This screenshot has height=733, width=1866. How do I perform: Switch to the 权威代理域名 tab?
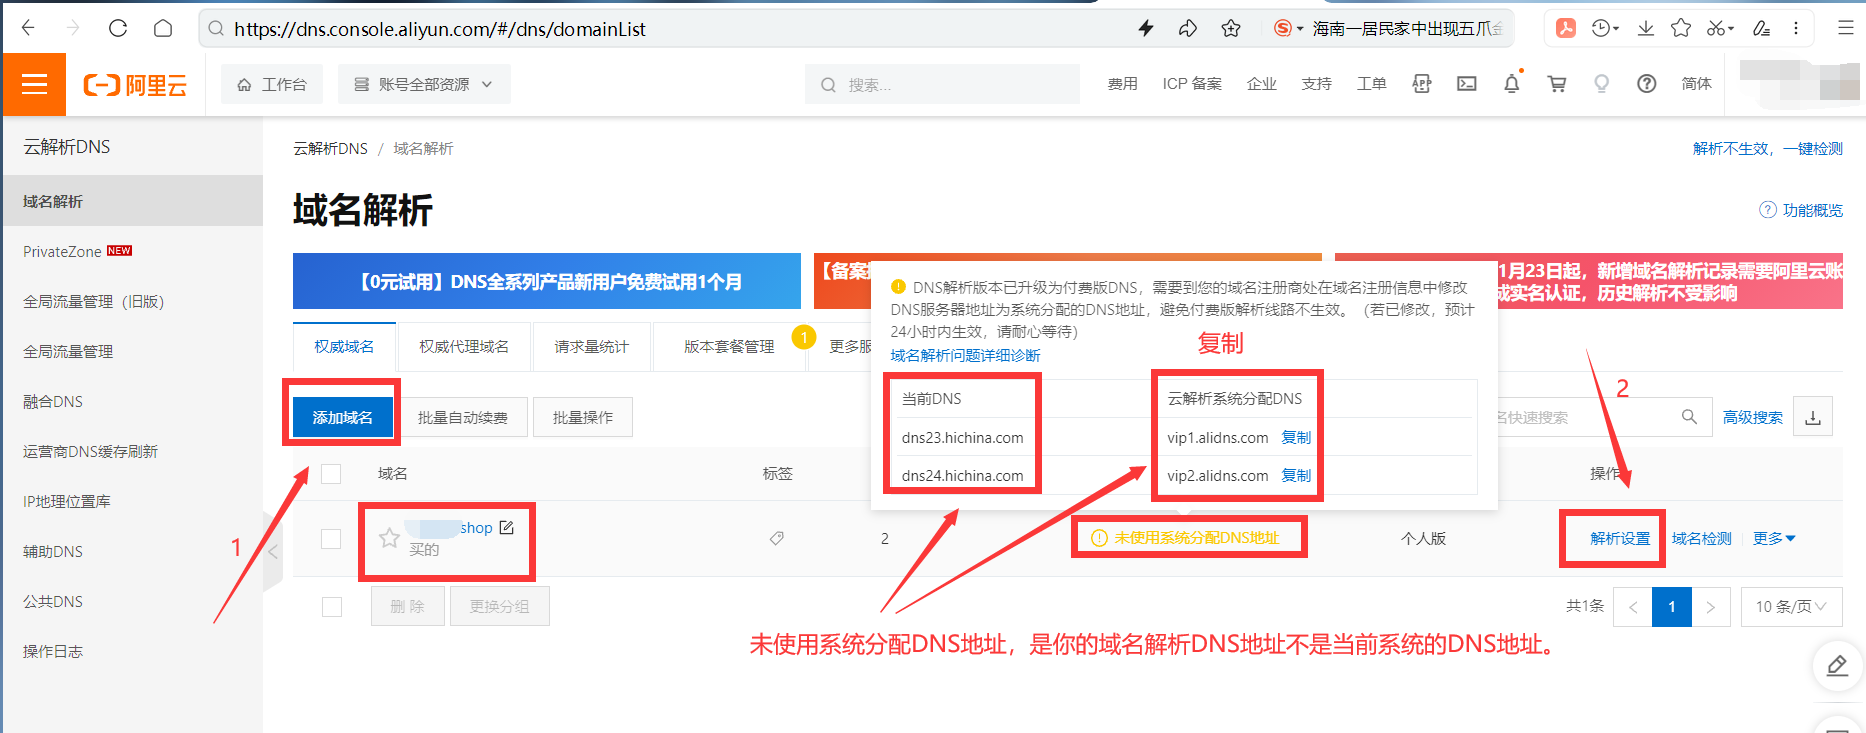464,346
